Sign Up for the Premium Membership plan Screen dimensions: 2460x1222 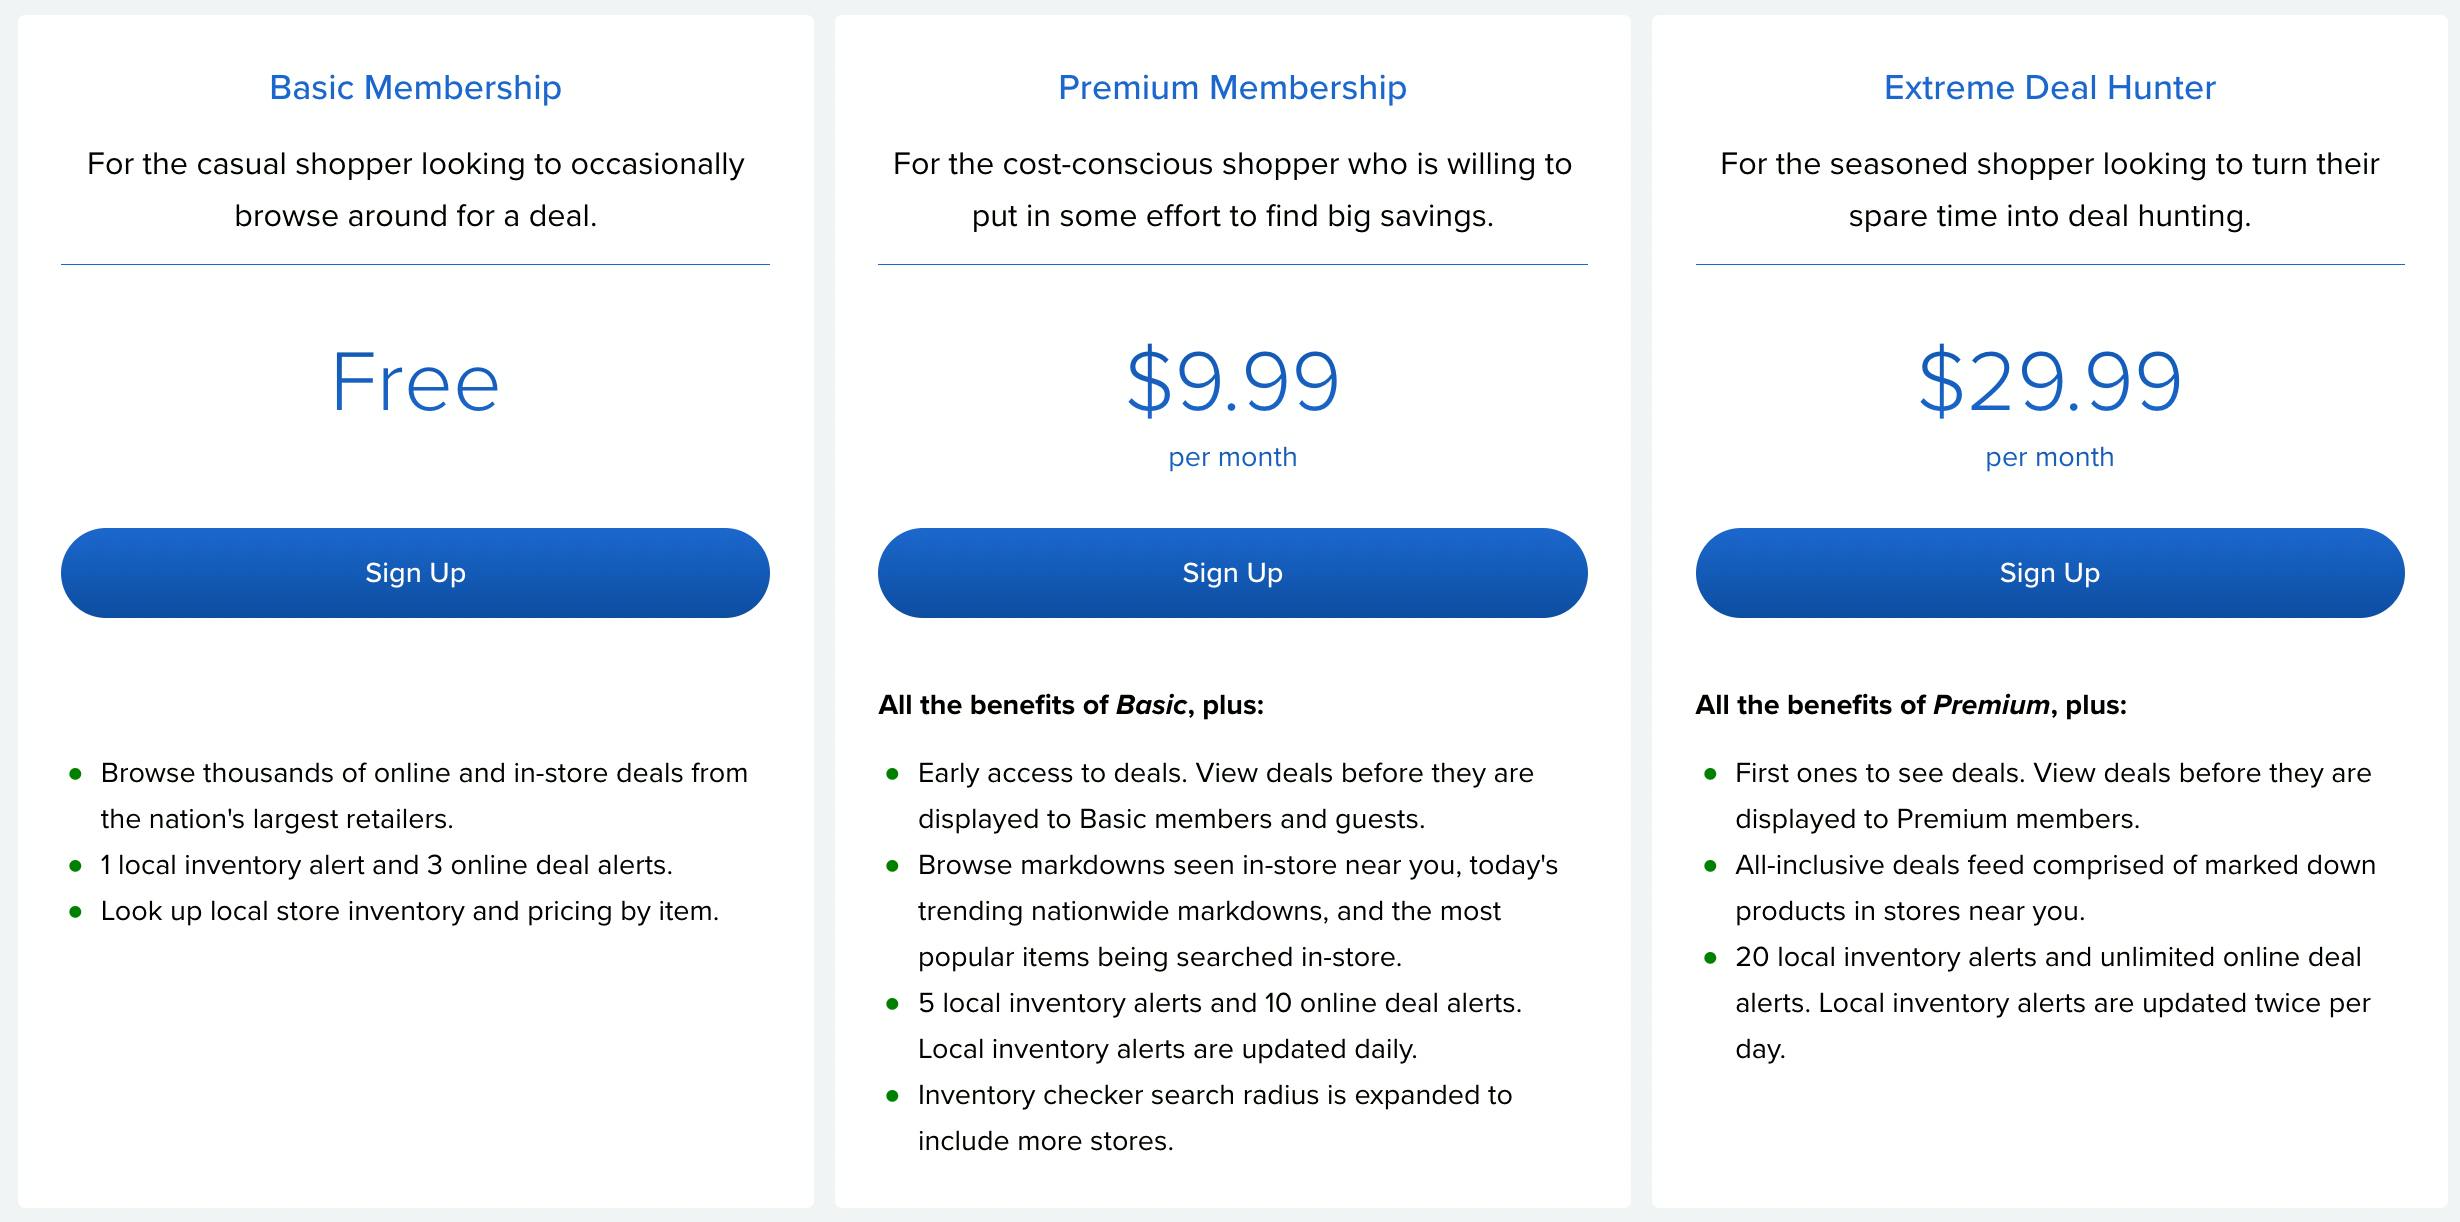(1231, 572)
